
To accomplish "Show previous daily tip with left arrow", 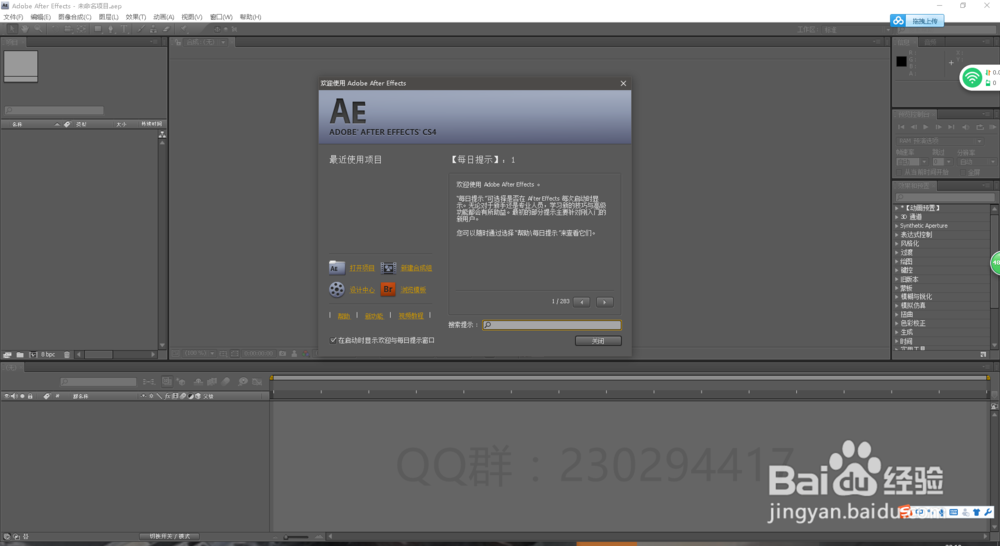I will pos(581,302).
